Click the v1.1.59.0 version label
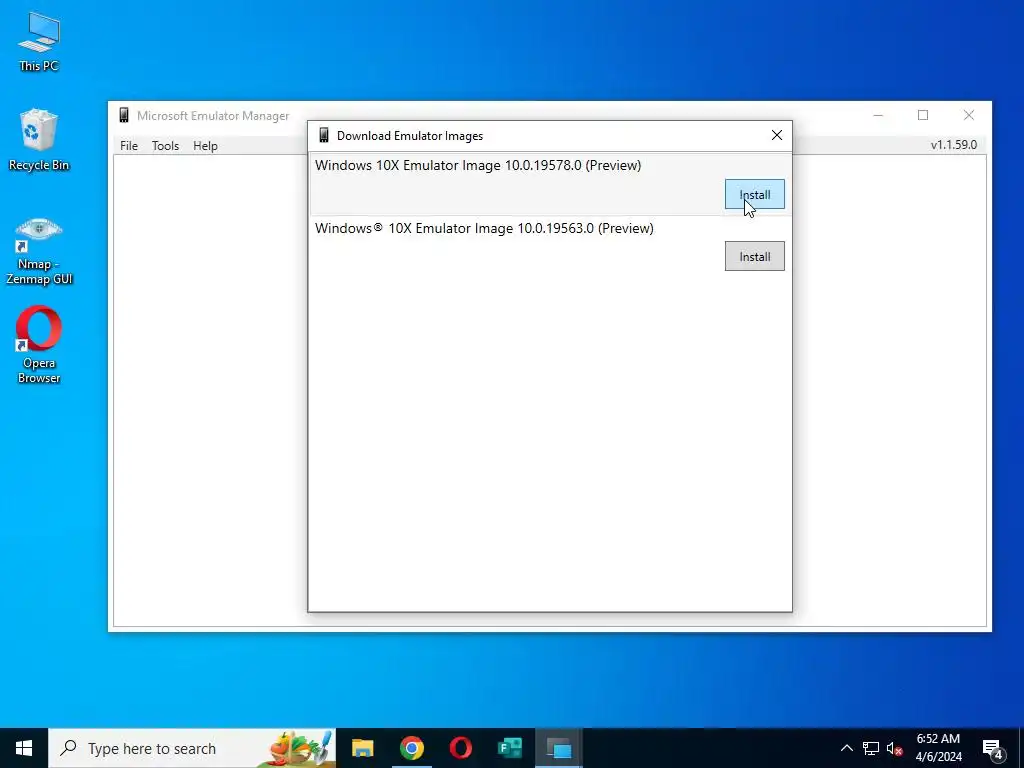Viewport: 1024px width, 768px height. pyautogui.click(x=953, y=145)
